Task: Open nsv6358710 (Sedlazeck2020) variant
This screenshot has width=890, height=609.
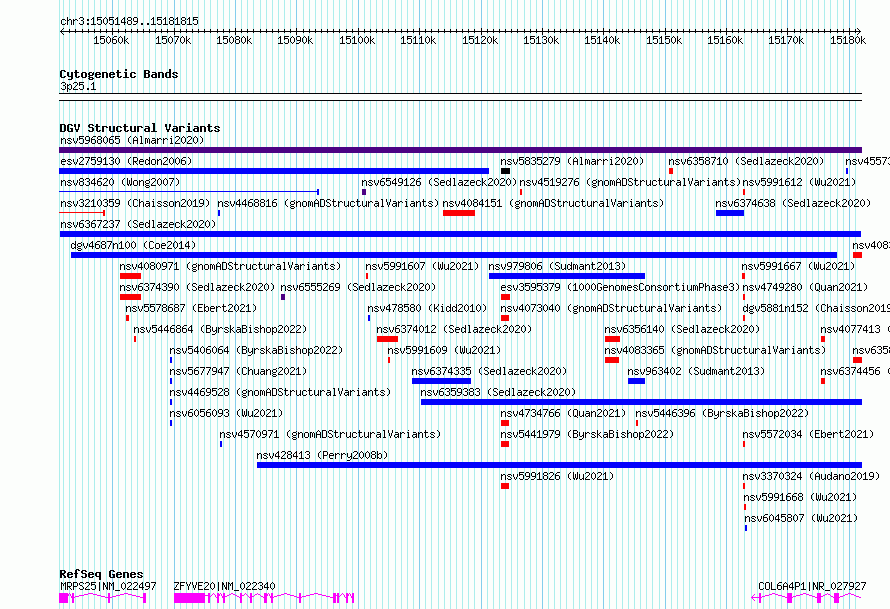Action: pyautogui.click(x=746, y=161)
